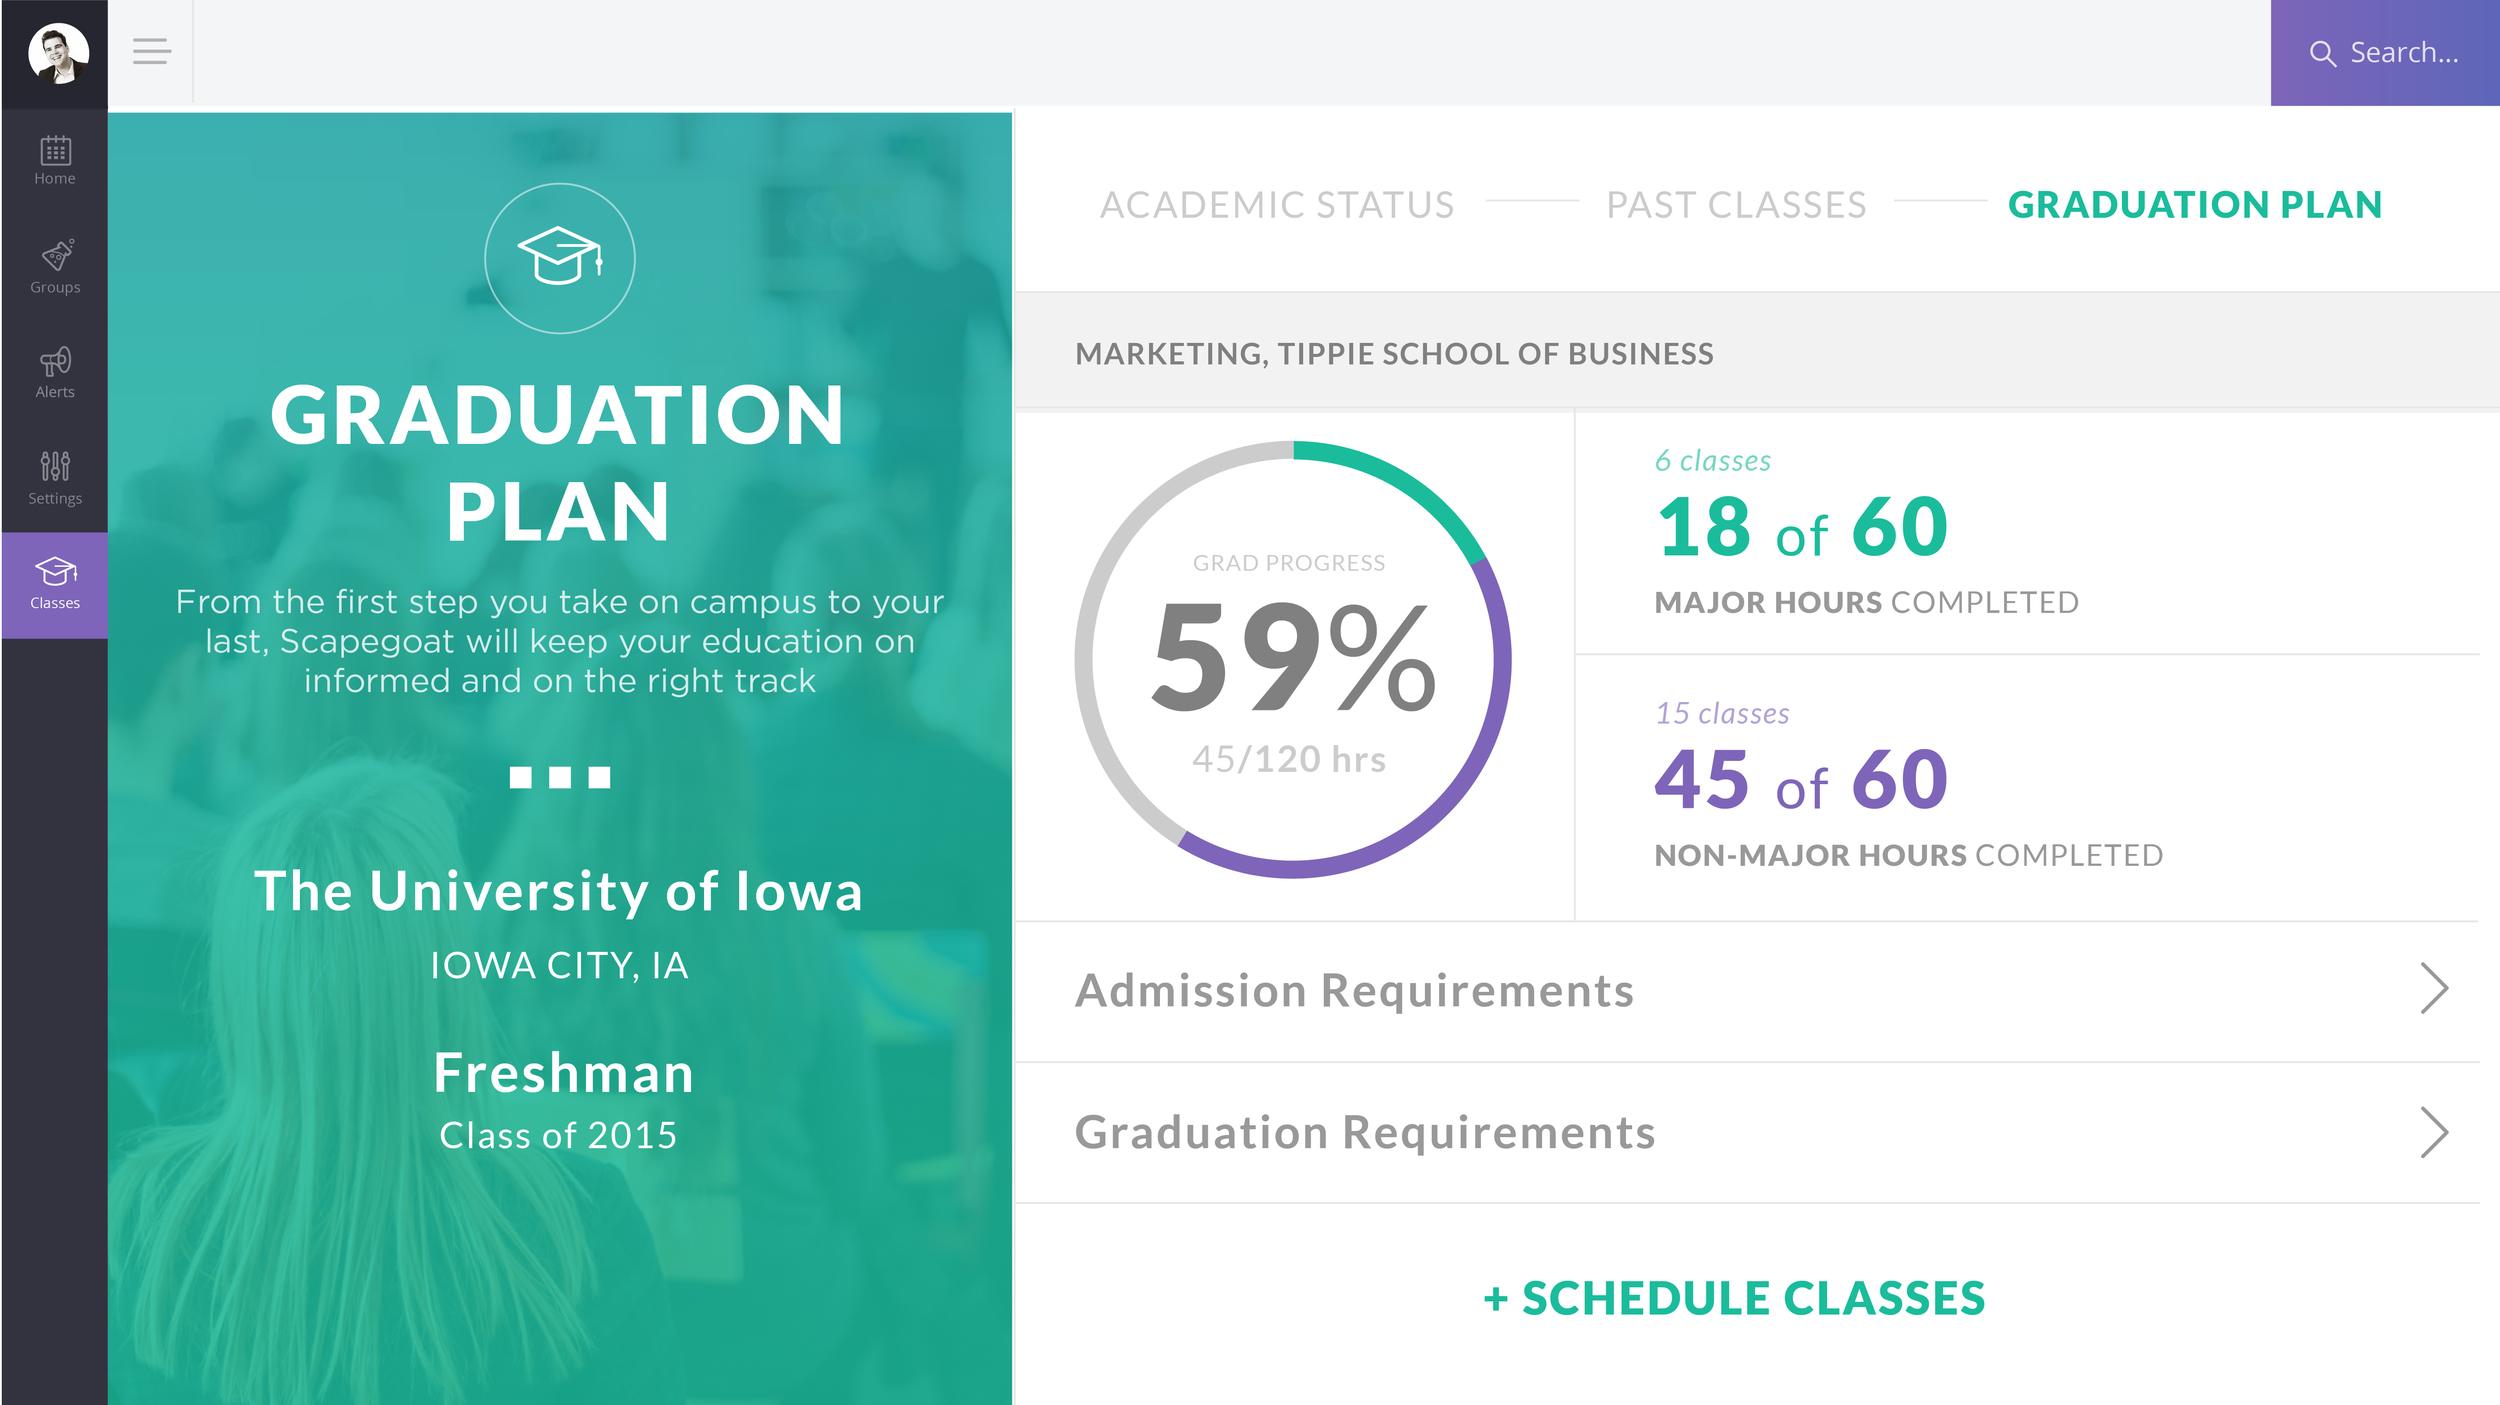This screenshot has width=2500, height=1405.
Task: Open the Groups icon in sidebar
Action: tap(56, 255)
